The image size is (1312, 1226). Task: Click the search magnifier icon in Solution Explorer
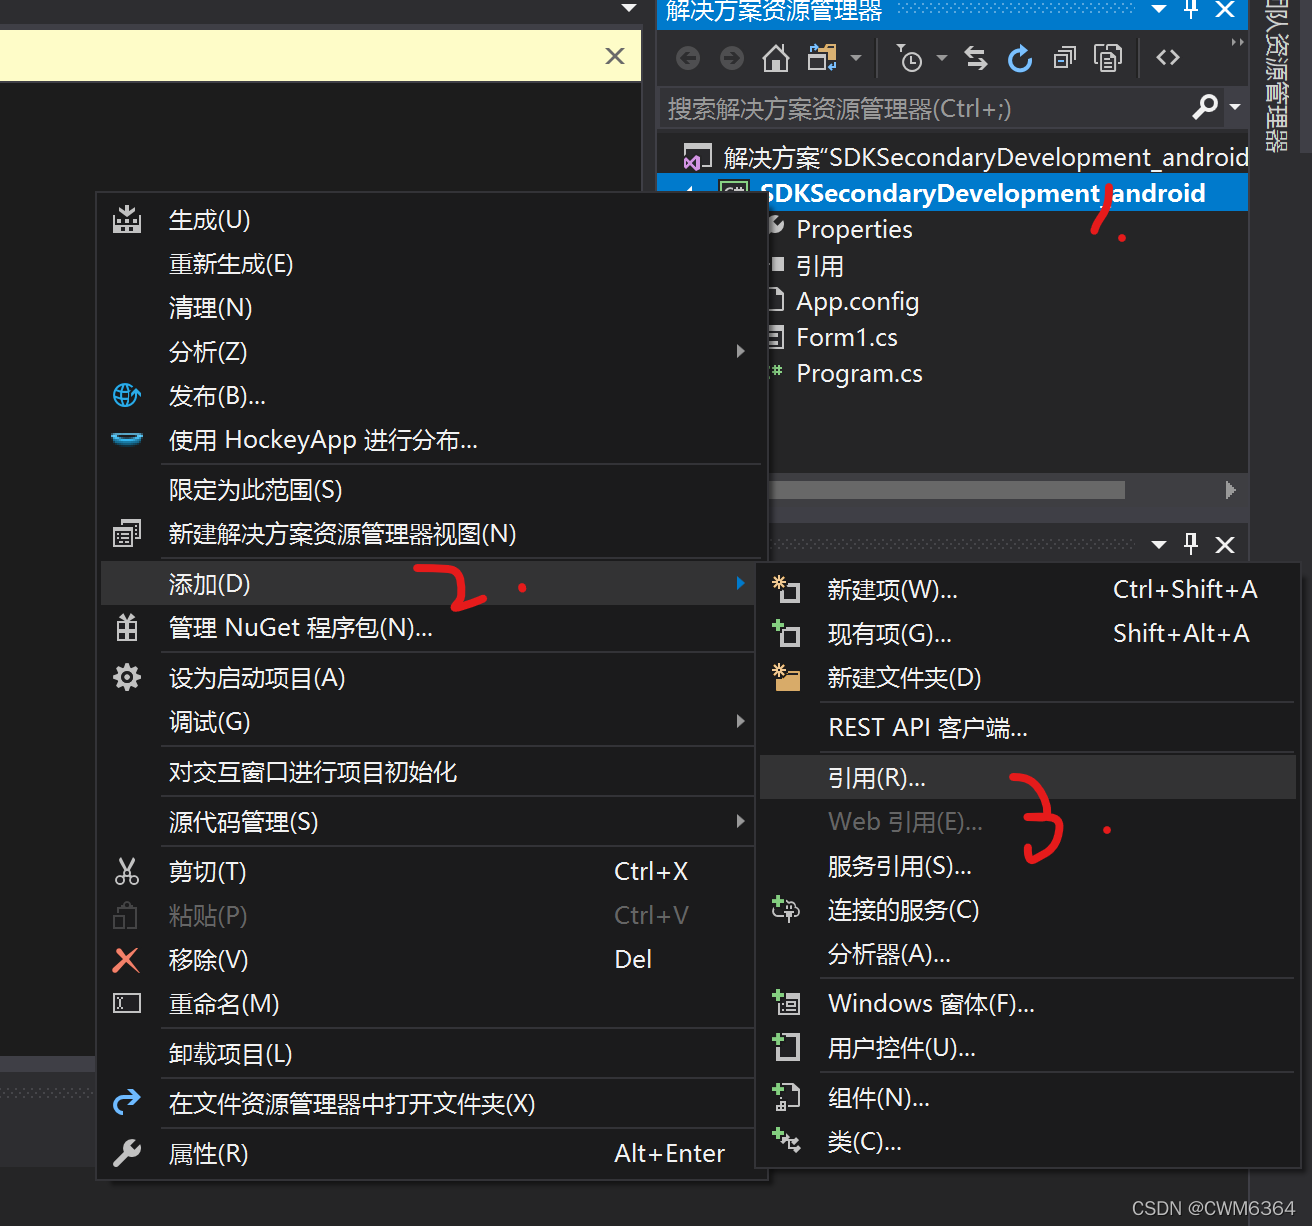(x=1205, y=106)
